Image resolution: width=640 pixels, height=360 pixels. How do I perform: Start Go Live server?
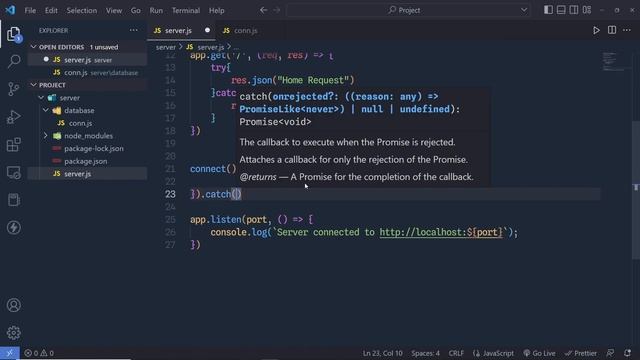pyautogui.click(x=539, y=353)
